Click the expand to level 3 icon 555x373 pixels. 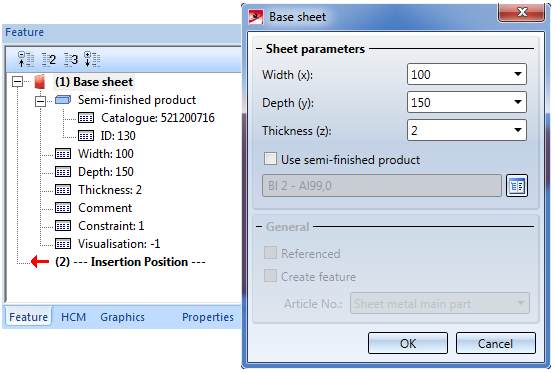click(71, 59)
